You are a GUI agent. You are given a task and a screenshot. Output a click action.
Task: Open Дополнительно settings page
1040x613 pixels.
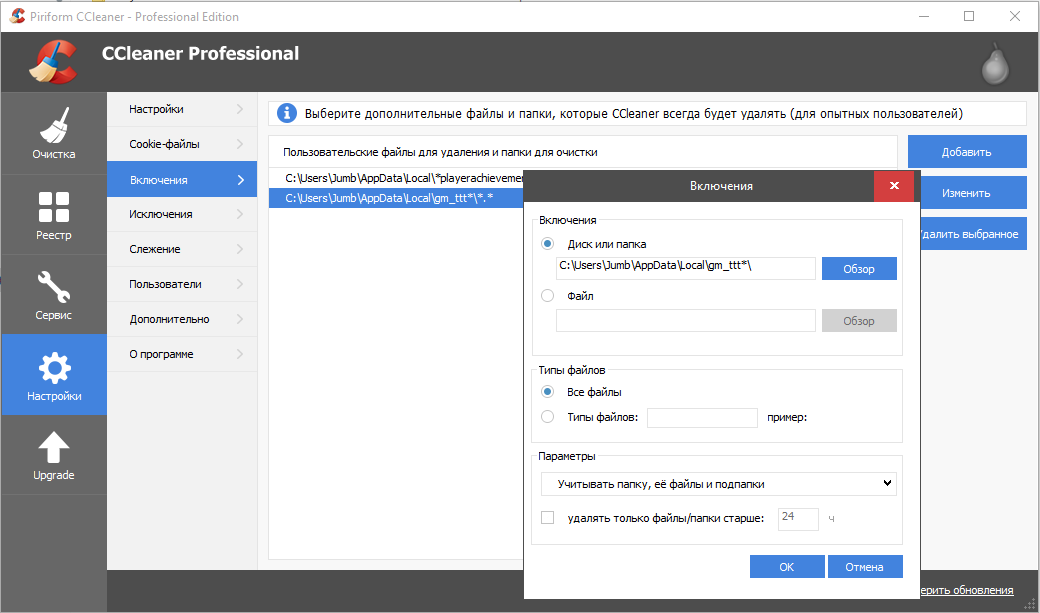[182, 319]
